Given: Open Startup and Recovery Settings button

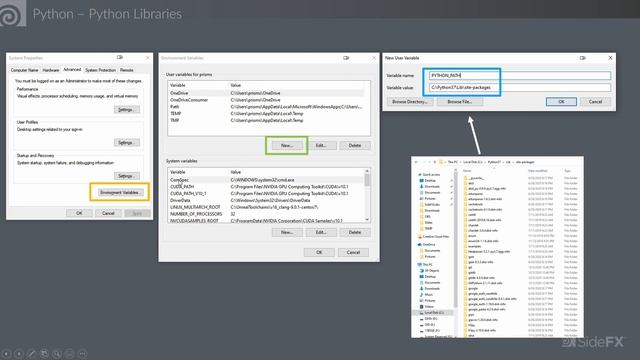Looking at the screenshot, I should point(127,176).
